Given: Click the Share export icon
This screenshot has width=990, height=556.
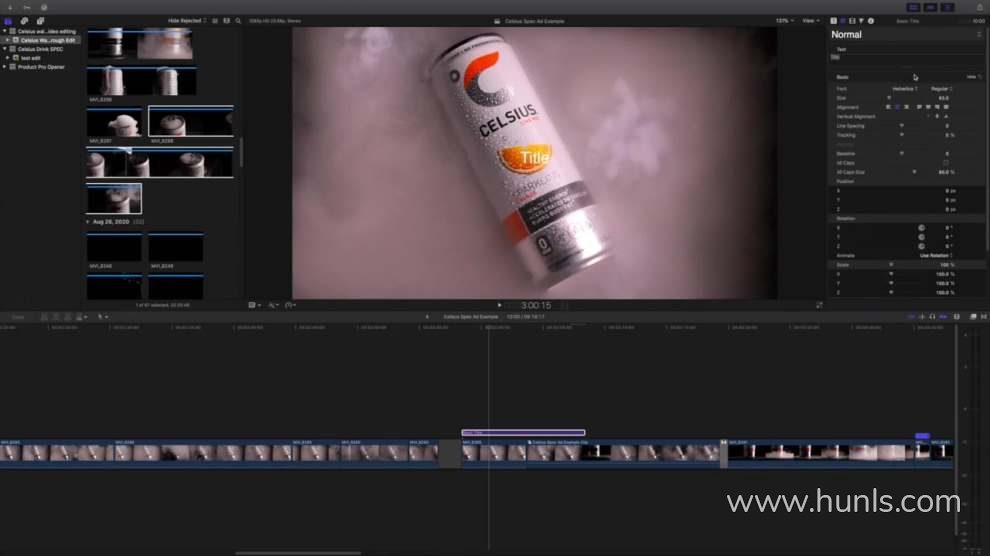Looking at the screenshot, I should click(980, 7).
